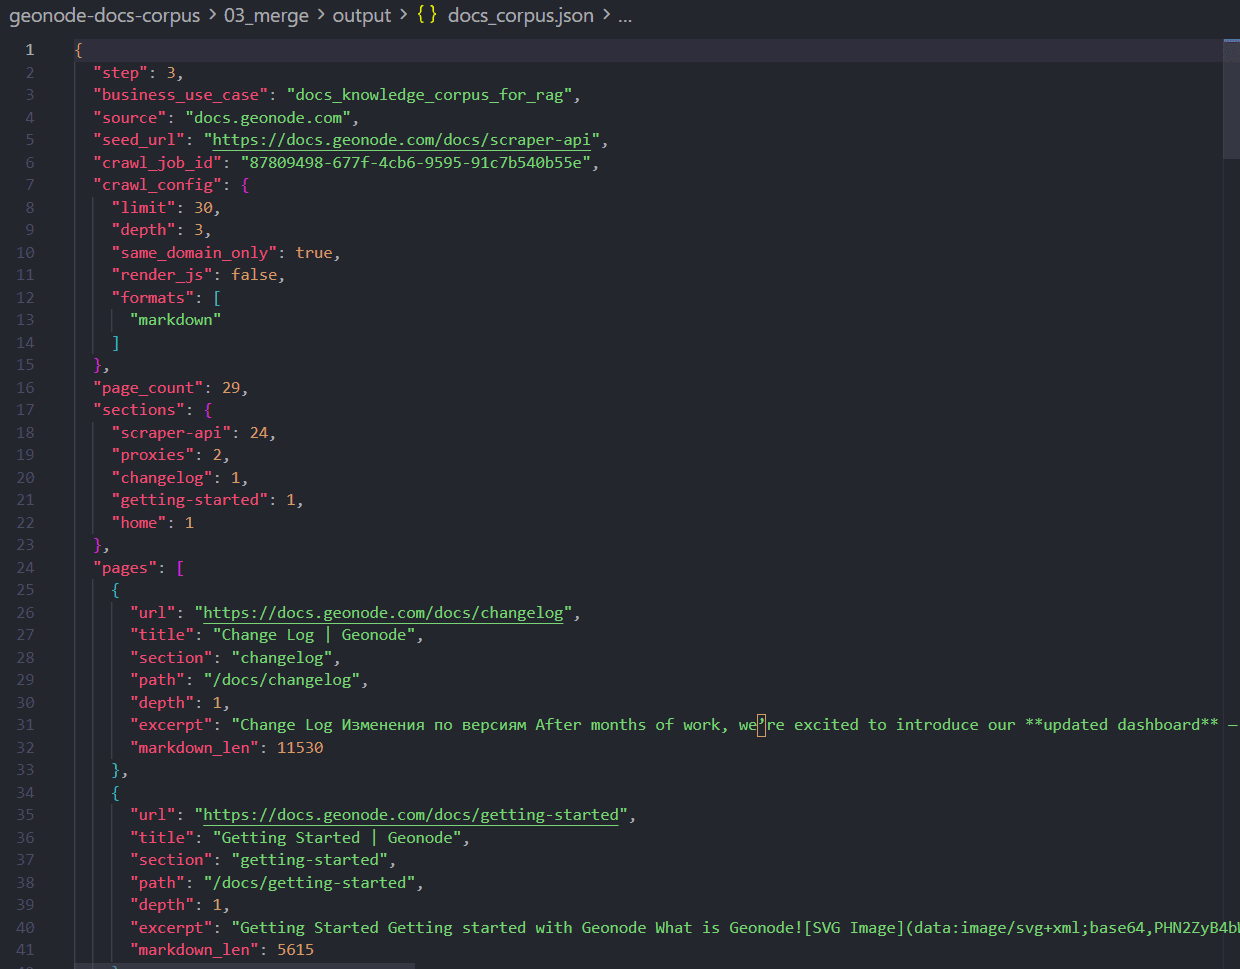
Task: Click the "Change Log | Geonode" title value
Action: click(314, 635)
